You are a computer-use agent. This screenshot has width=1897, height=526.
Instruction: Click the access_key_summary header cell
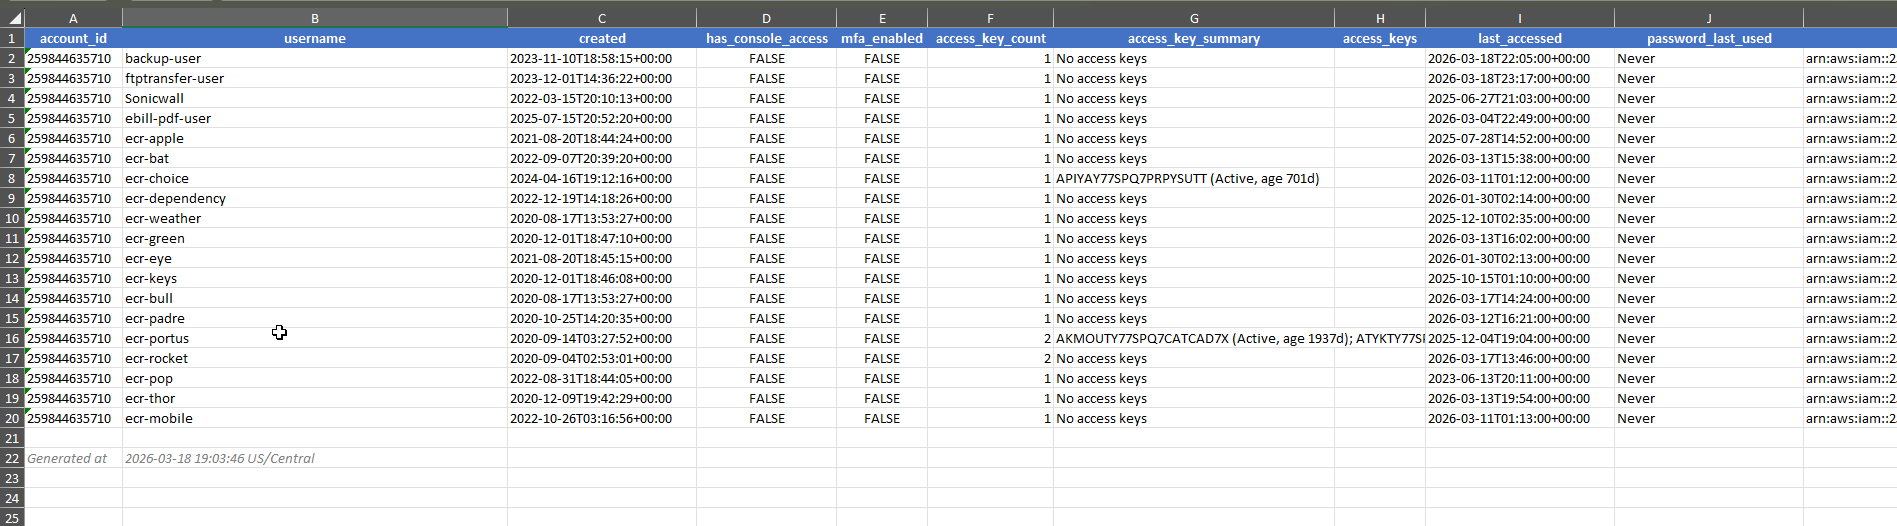(x=1194, y=38)
